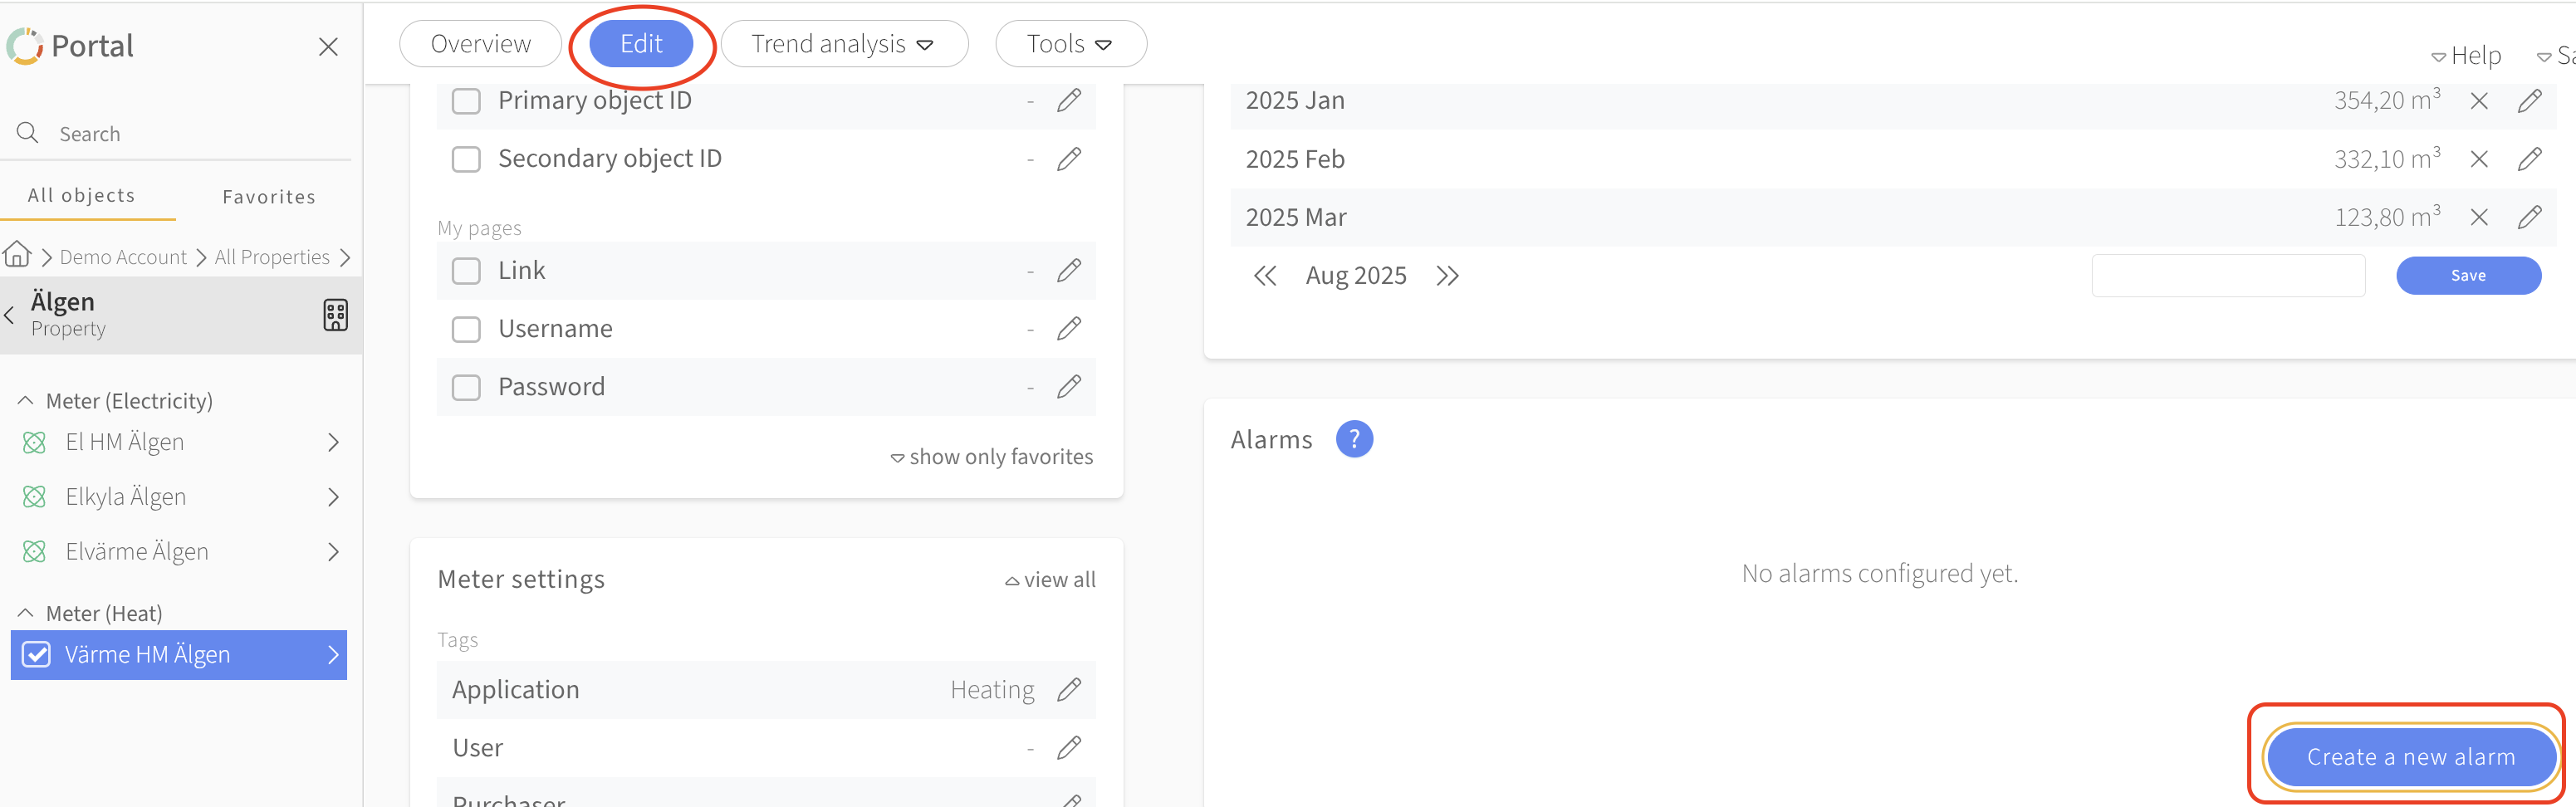Switch to the Overview tab
2576x807 pixels.
480,44
